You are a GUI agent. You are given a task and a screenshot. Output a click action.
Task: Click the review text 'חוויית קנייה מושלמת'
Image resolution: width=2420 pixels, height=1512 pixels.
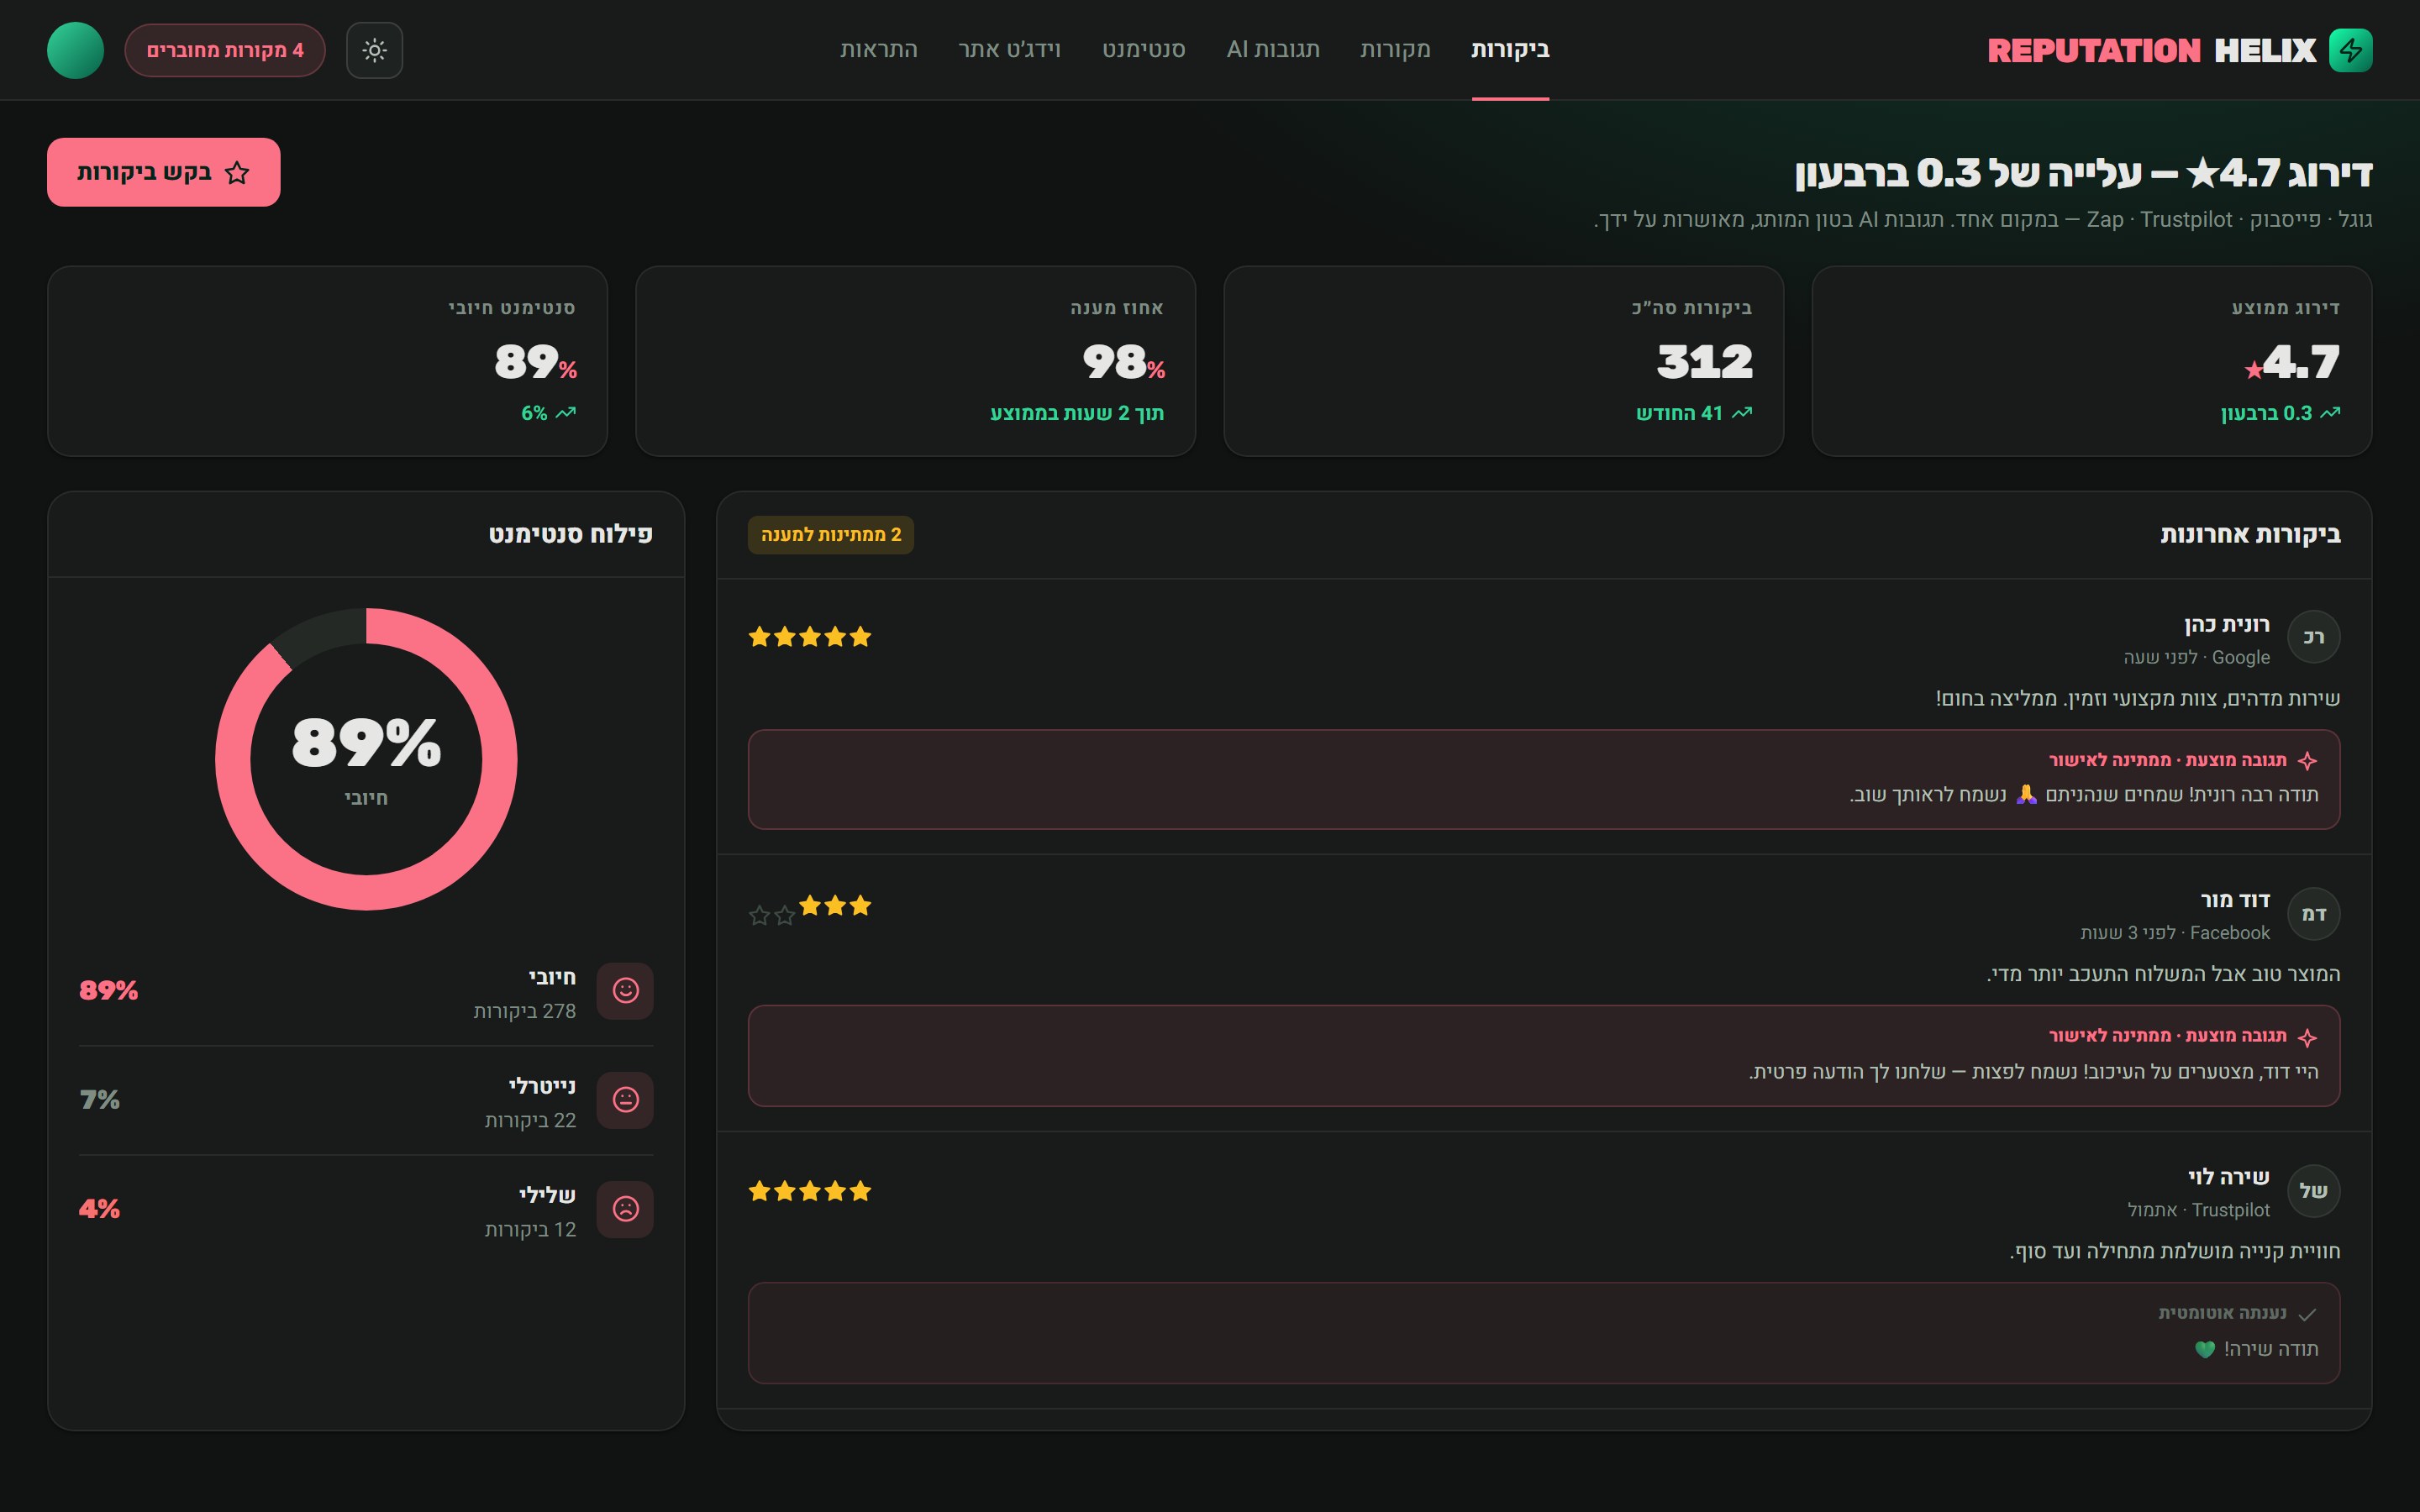point(2174,1251)
